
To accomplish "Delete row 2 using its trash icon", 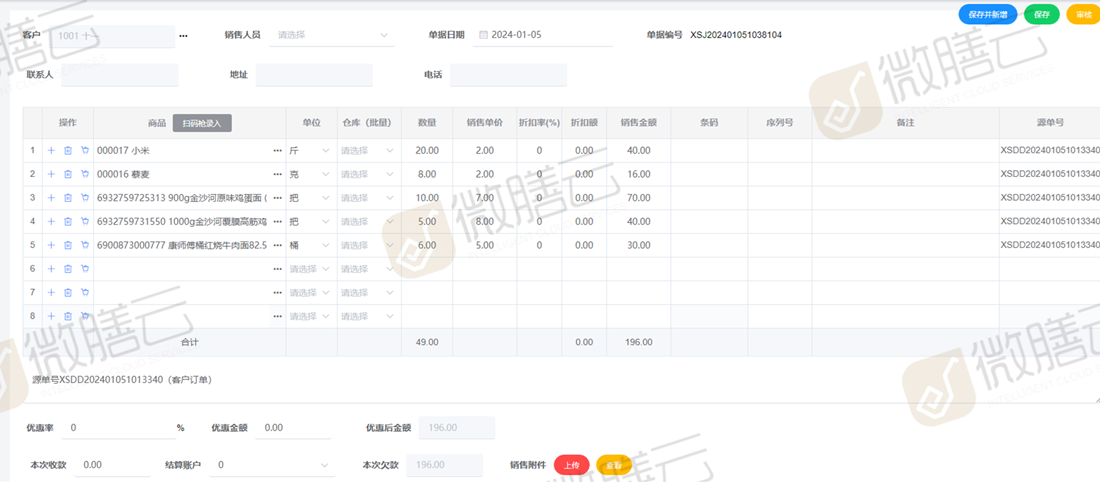I will 68,174.
